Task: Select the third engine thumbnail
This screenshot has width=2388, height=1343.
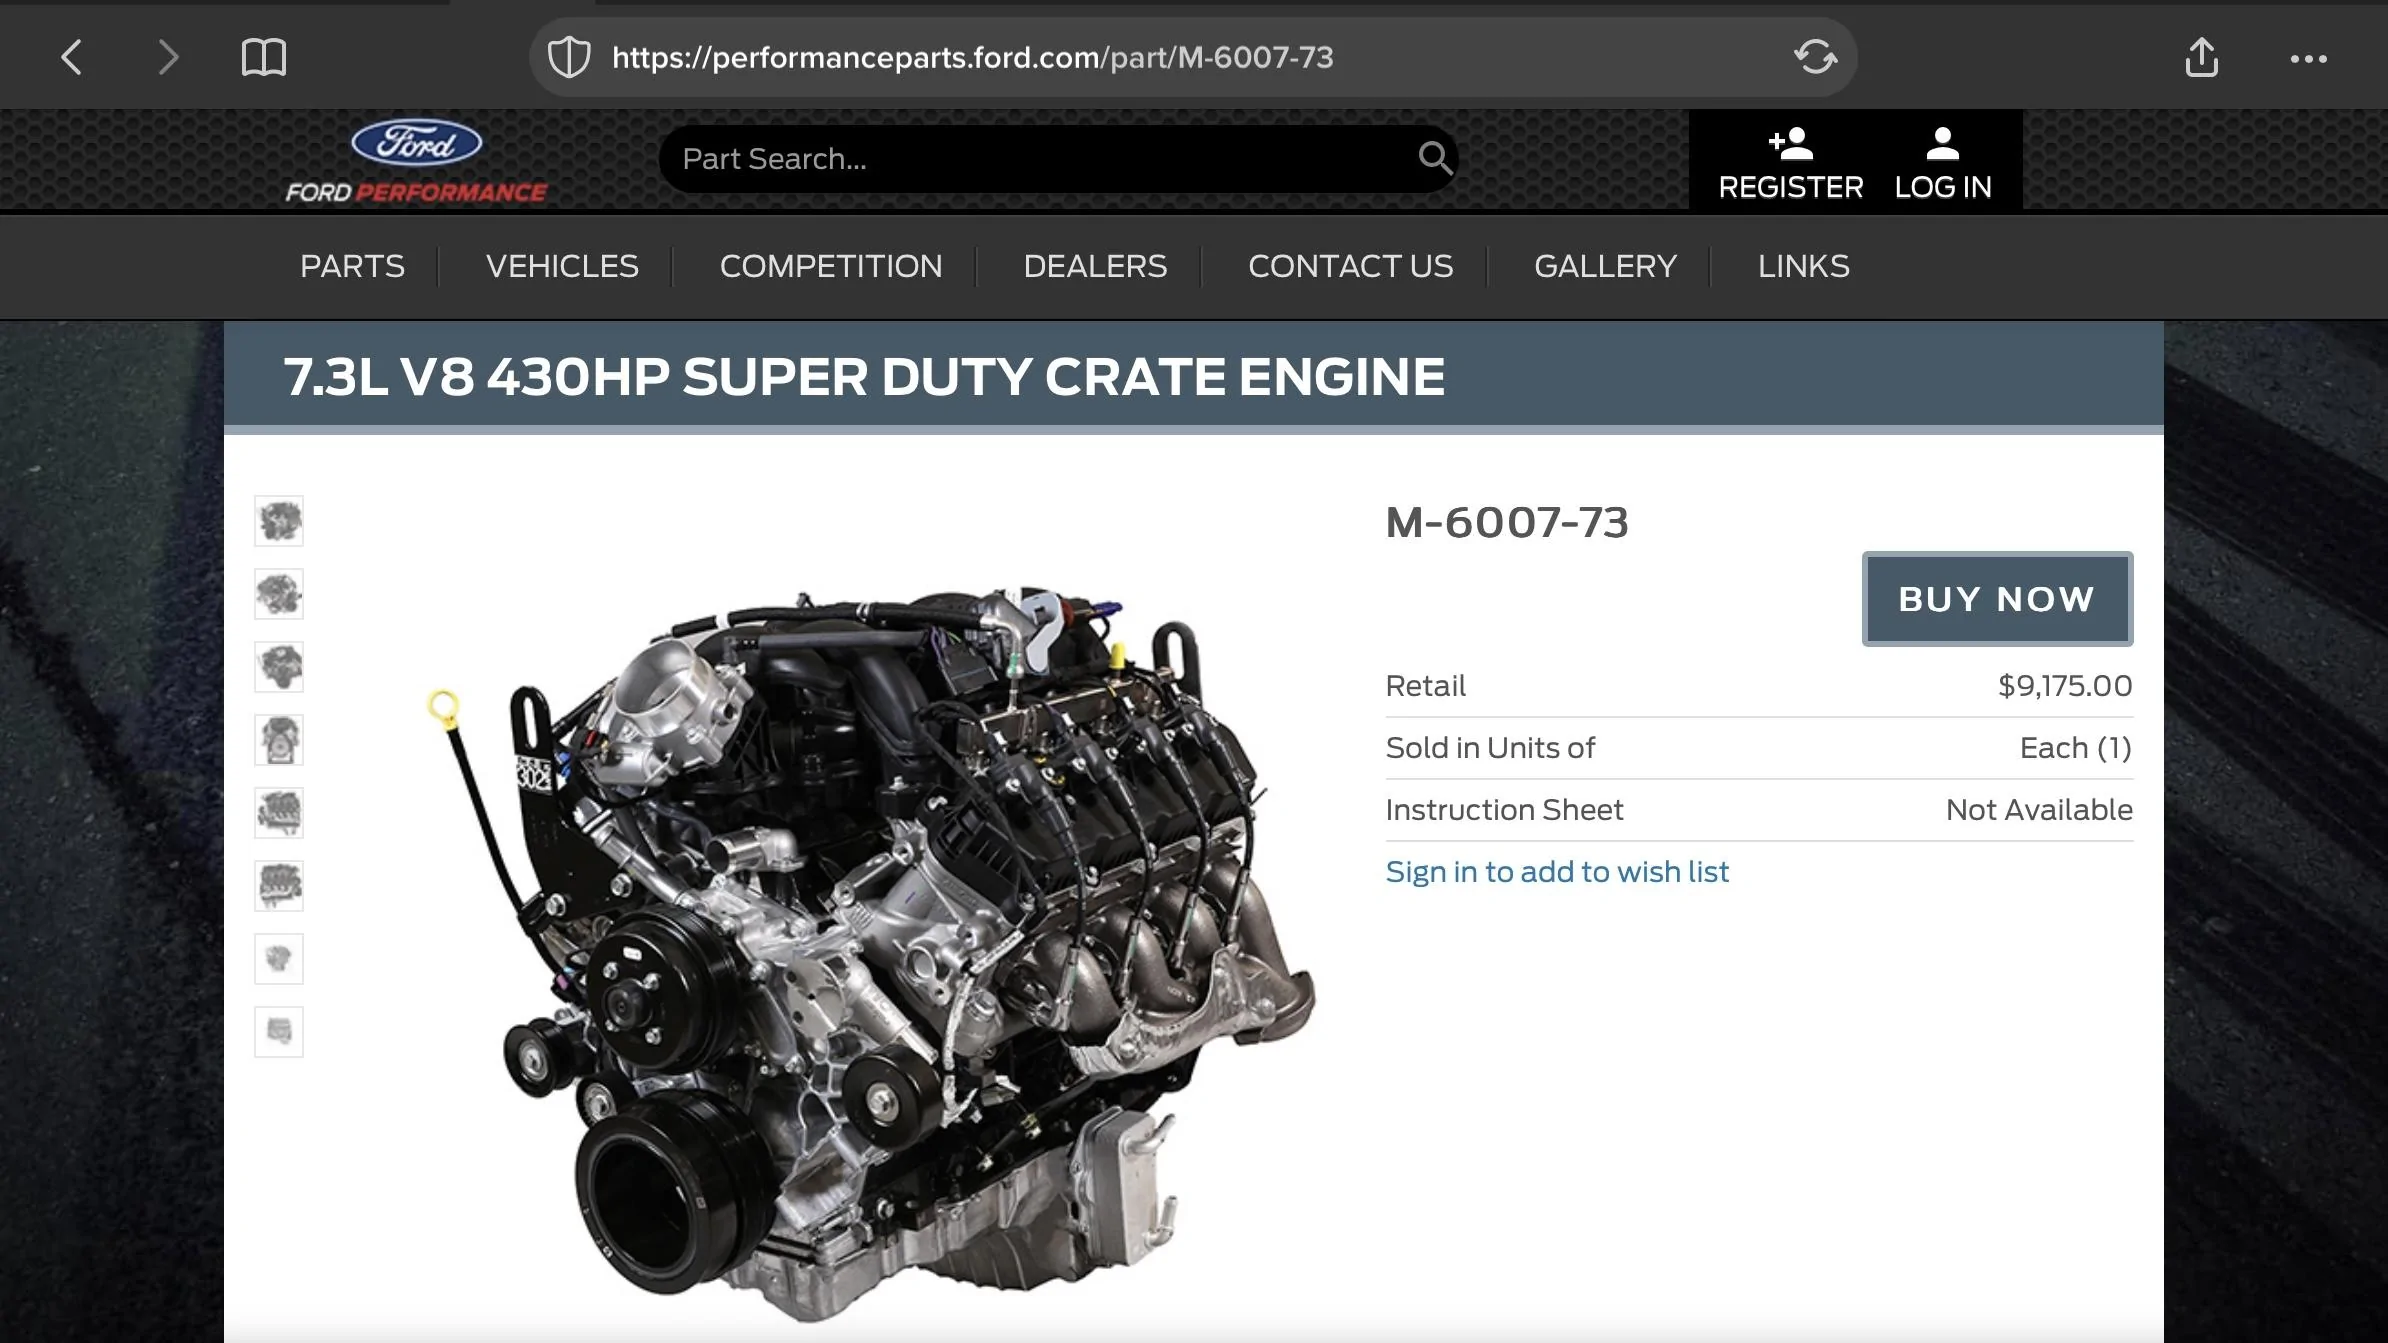Action: tap(279, 667)
